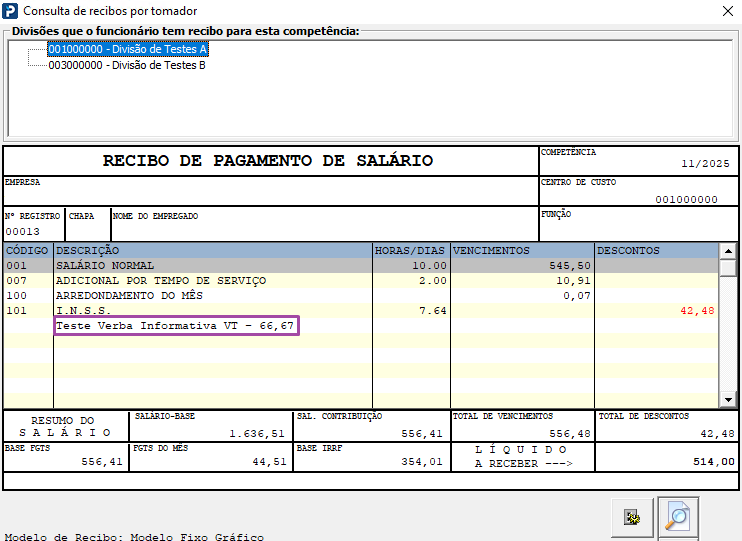Click Modelo de Recibo: Modelo Fixo Gráfico text
Image resolution: width=742 pixels, height=541 pixels.
(134, 537)
